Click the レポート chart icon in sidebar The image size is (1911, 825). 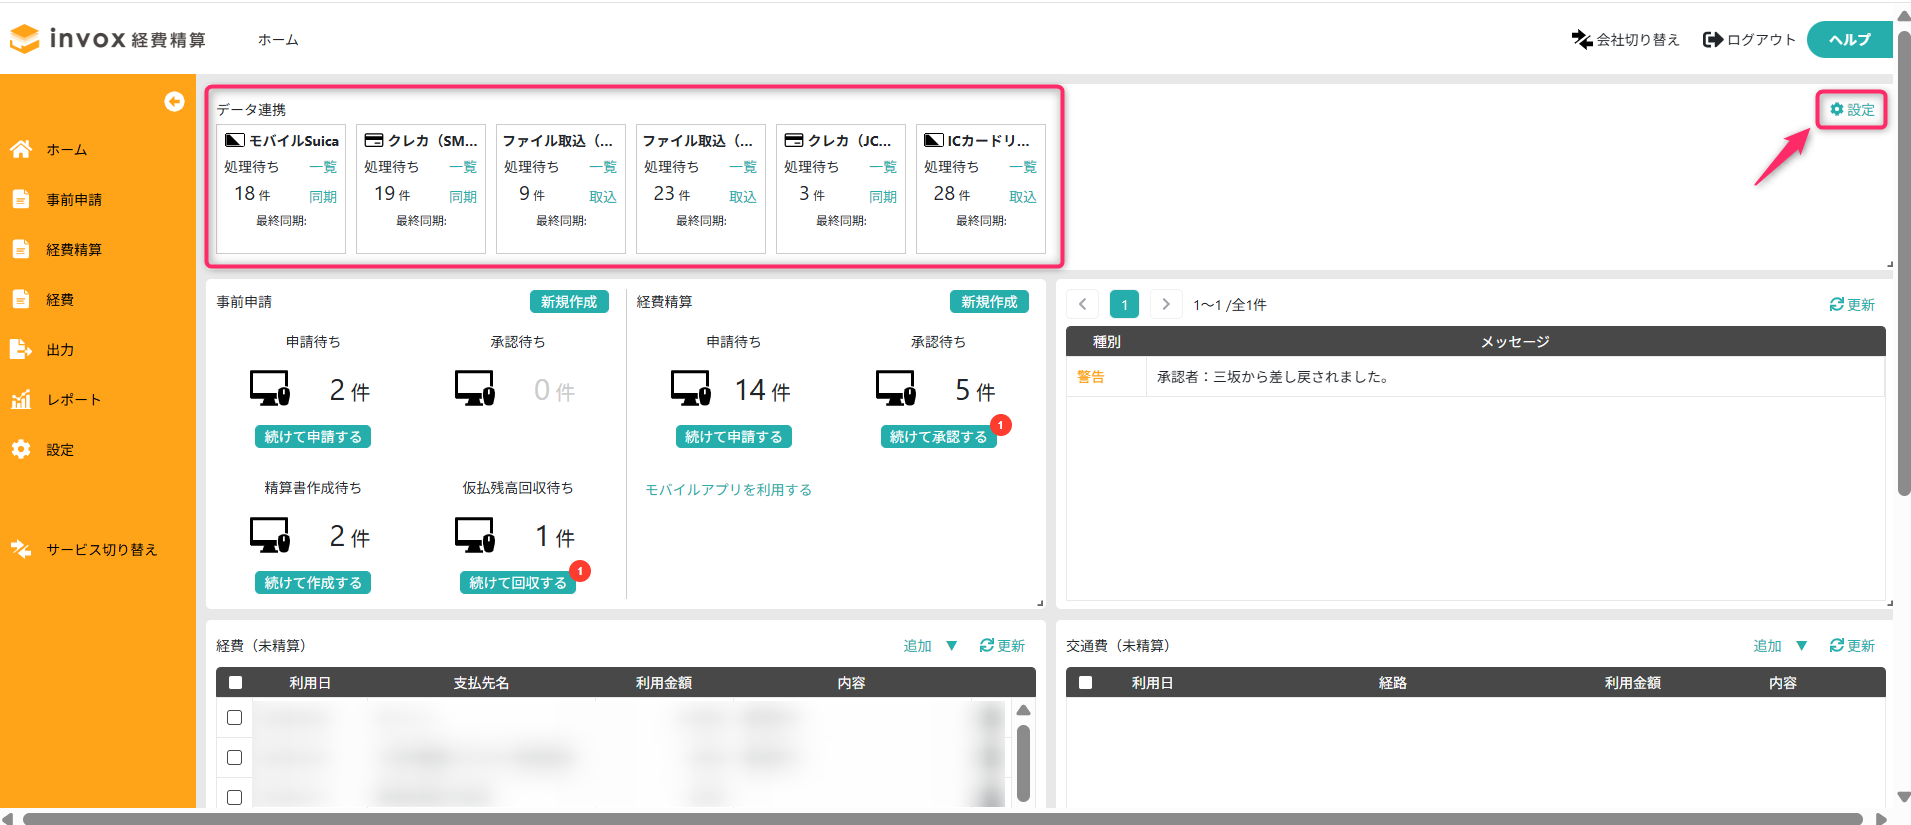[x=21, y=400]
